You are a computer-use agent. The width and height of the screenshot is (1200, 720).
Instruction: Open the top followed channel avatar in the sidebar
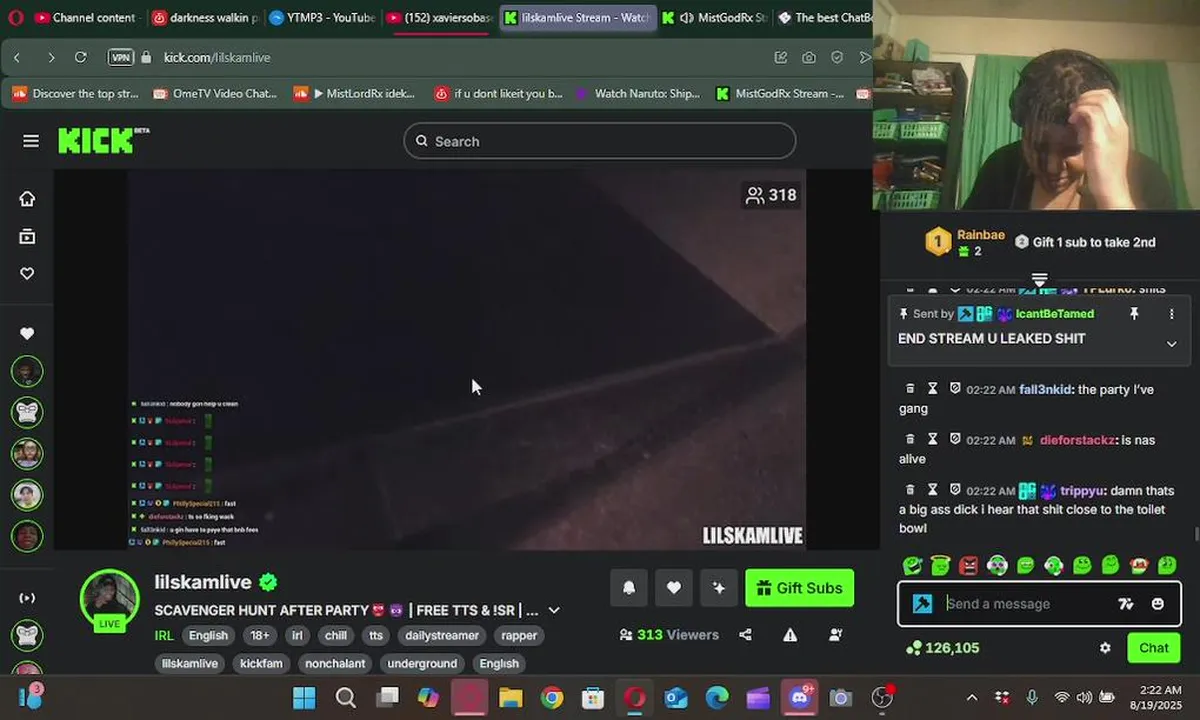tap(27, 371)
